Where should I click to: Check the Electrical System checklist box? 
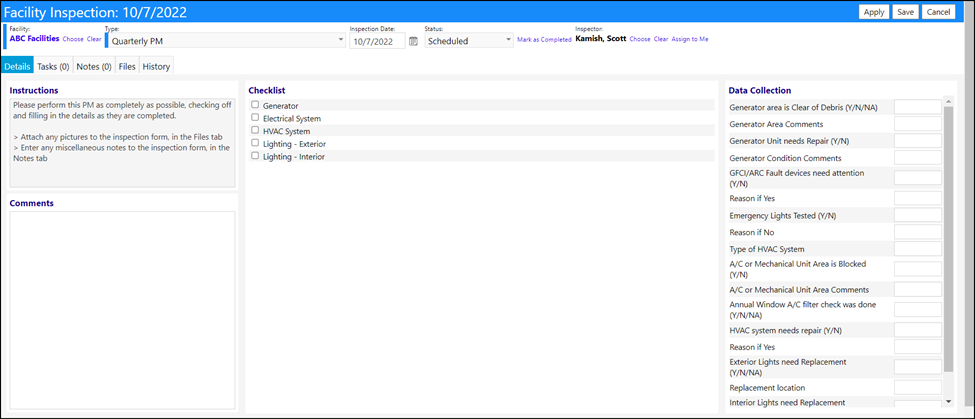(x=255, y=117)
